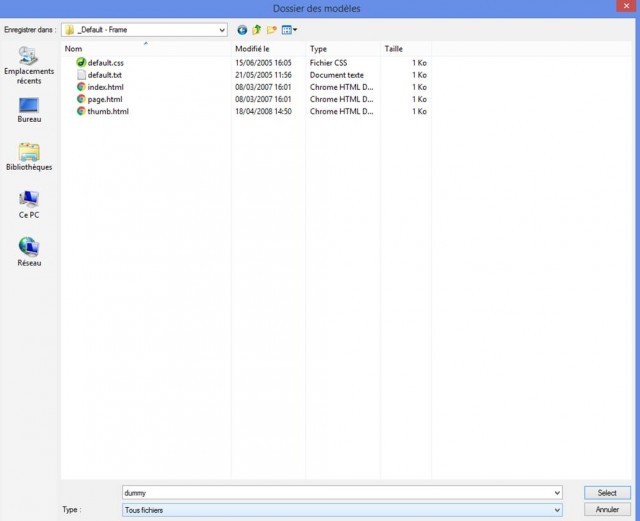Screen dimensions: 640x521
Task: Click the Annuler button
Action: pyautogui.click(x=607, y=510)
